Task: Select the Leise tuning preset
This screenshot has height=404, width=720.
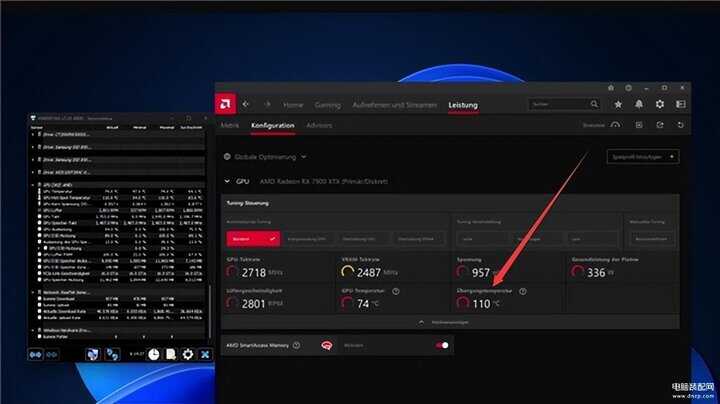Action: [x=482, y=239]
